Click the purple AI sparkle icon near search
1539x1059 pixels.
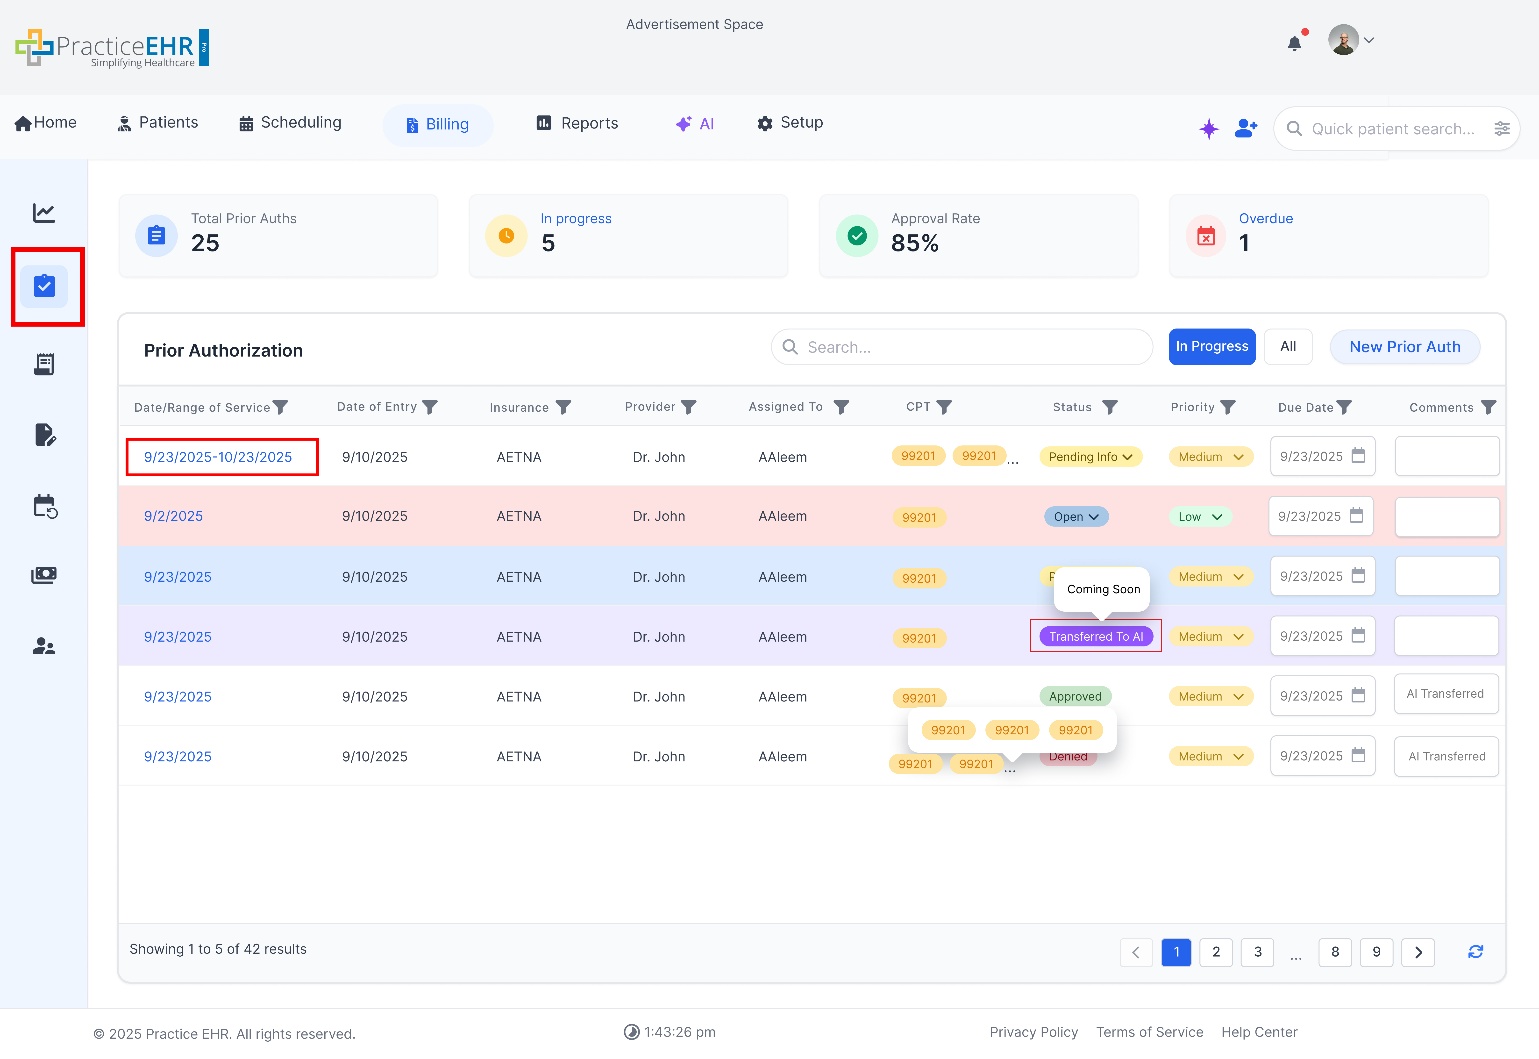click(1209, 129)
